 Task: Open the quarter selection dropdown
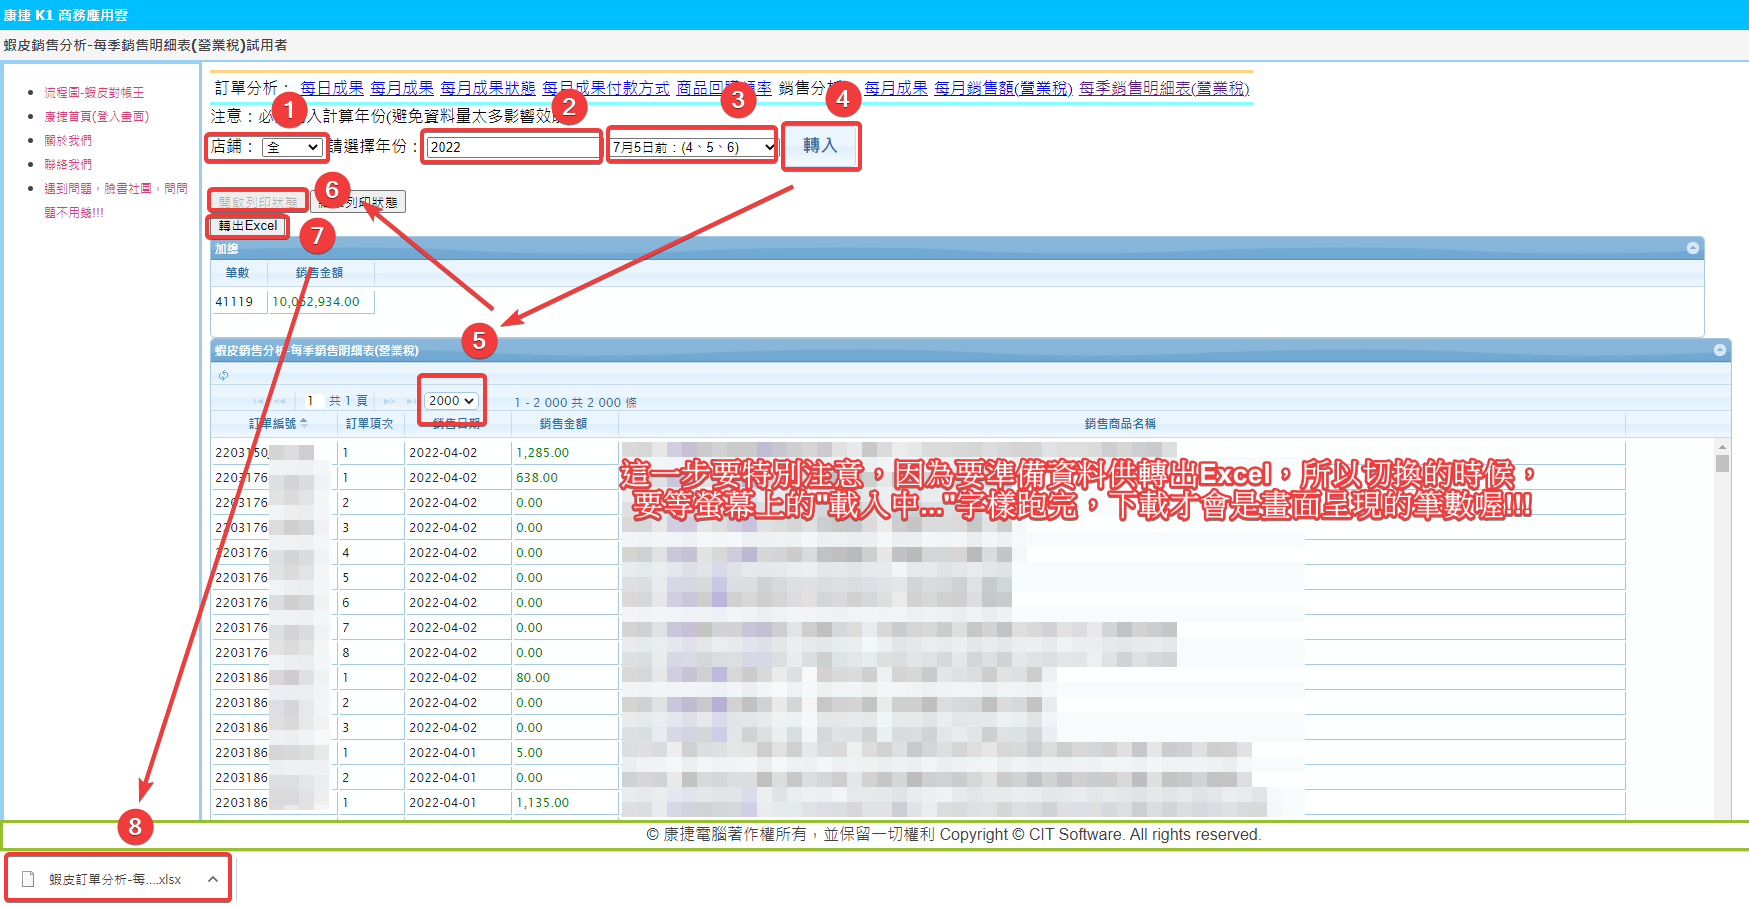[692, 147]
